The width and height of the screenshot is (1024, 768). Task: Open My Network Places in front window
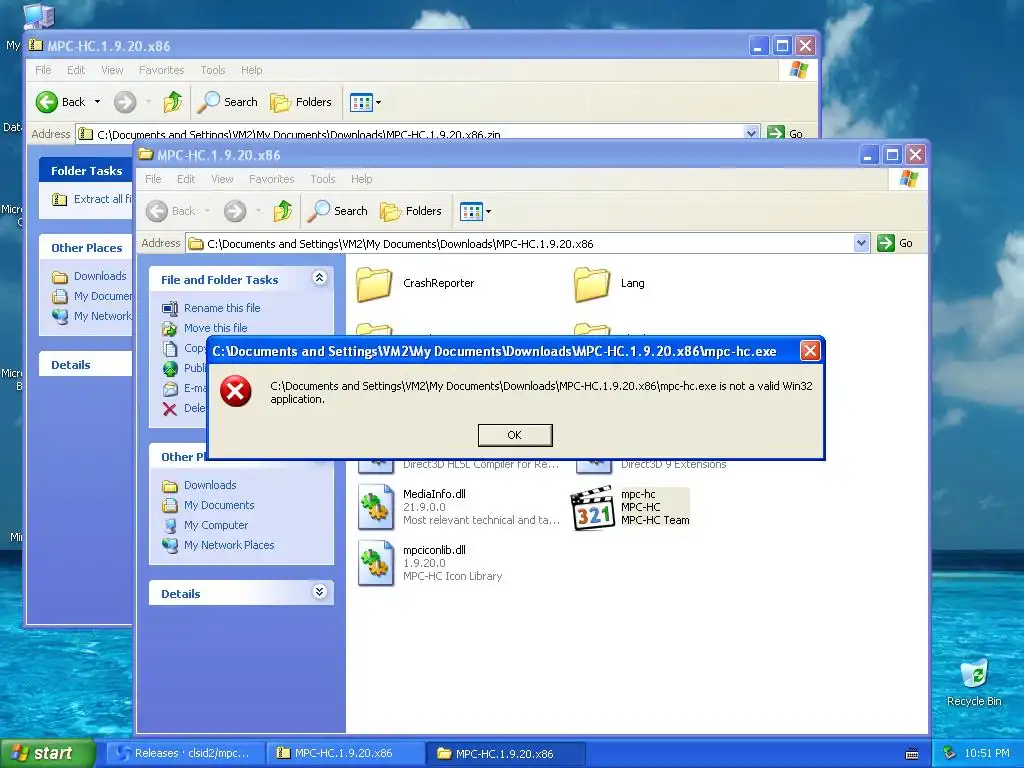point(229,545)
